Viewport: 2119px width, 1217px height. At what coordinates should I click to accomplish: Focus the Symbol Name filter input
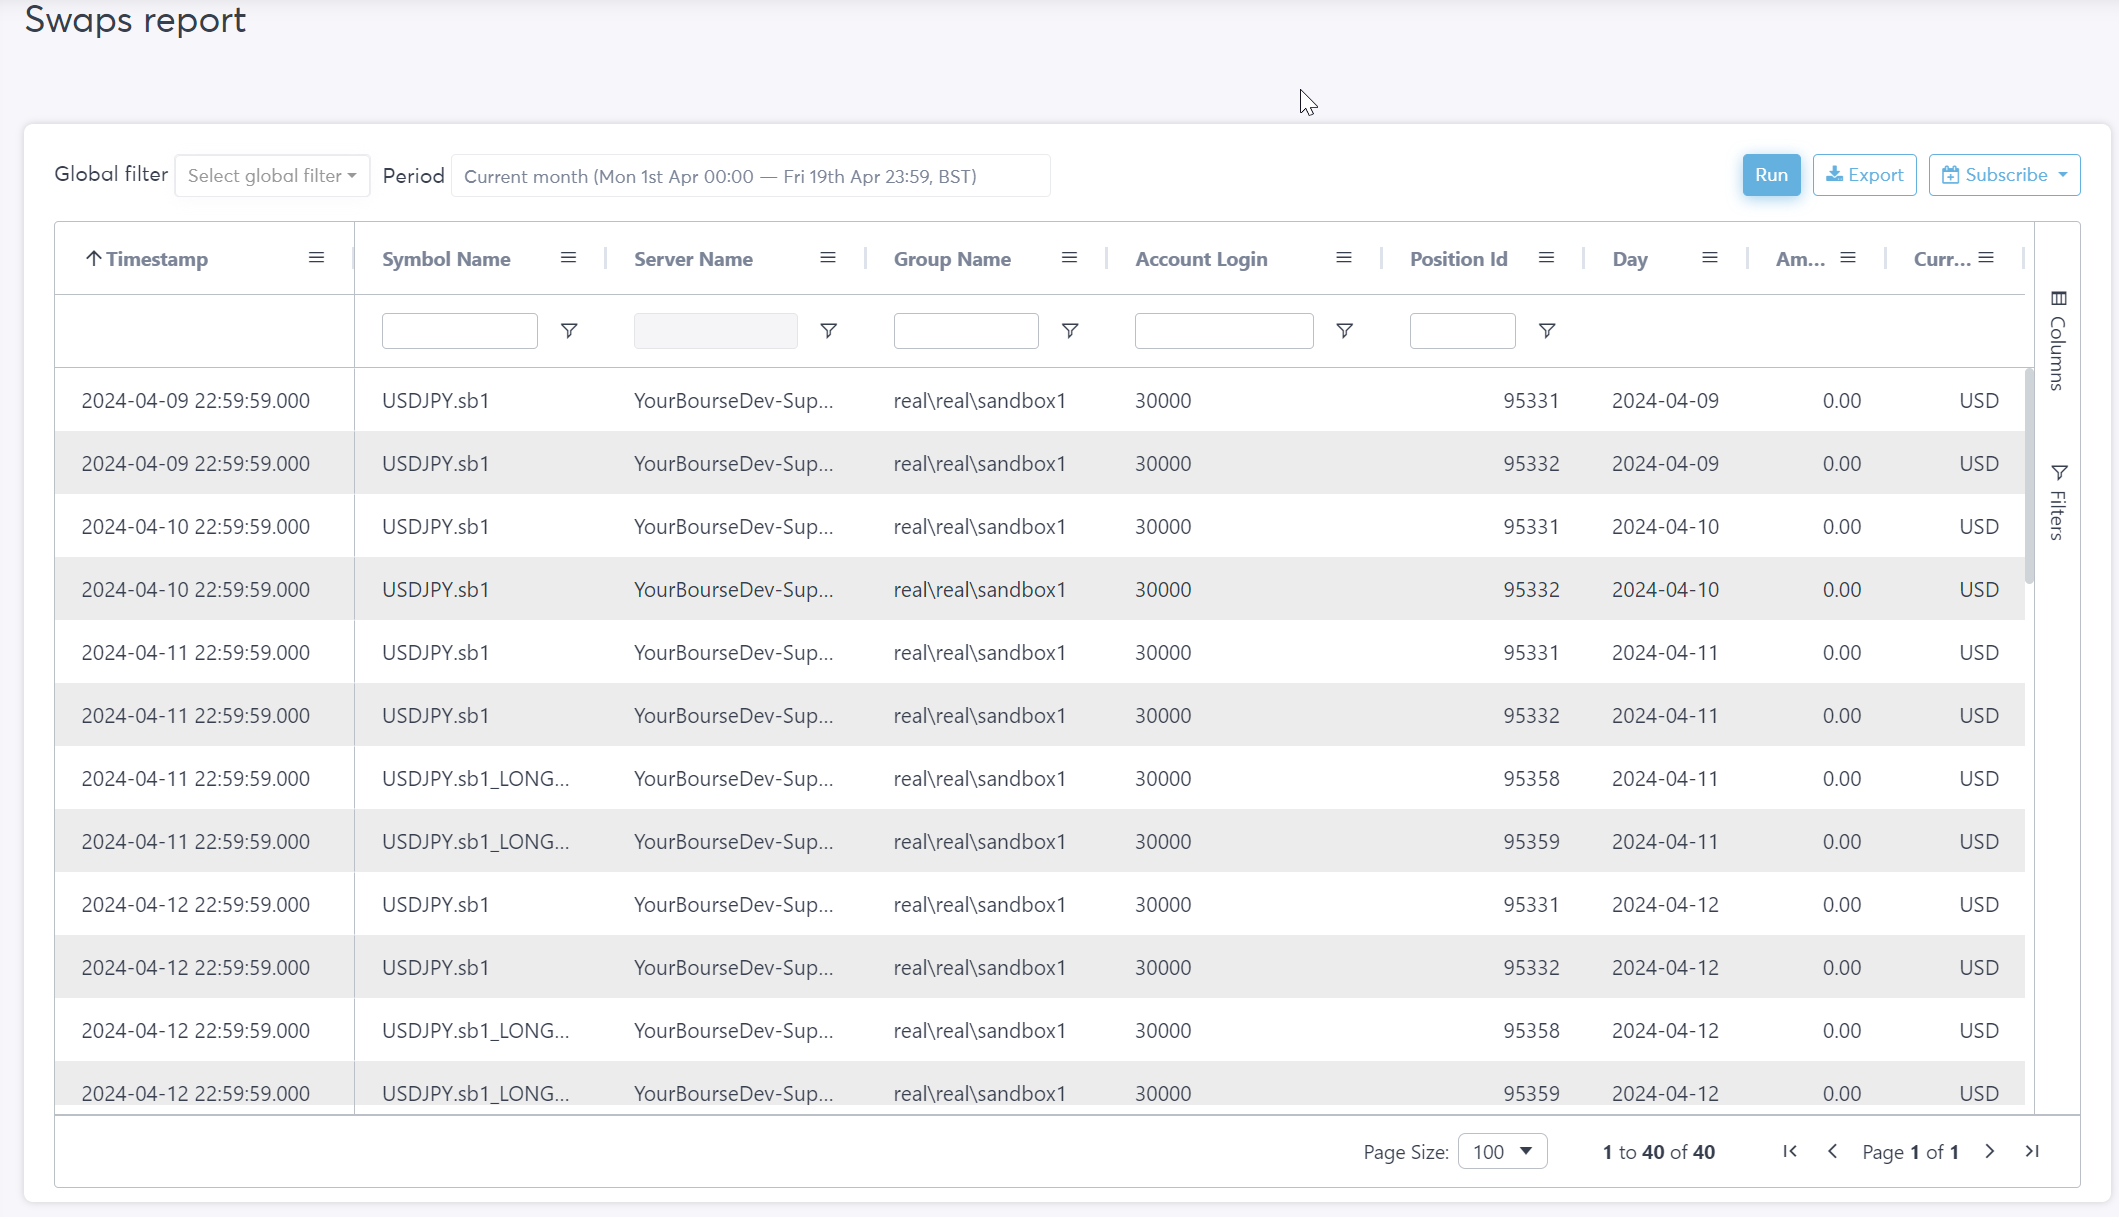pos(460,330)
